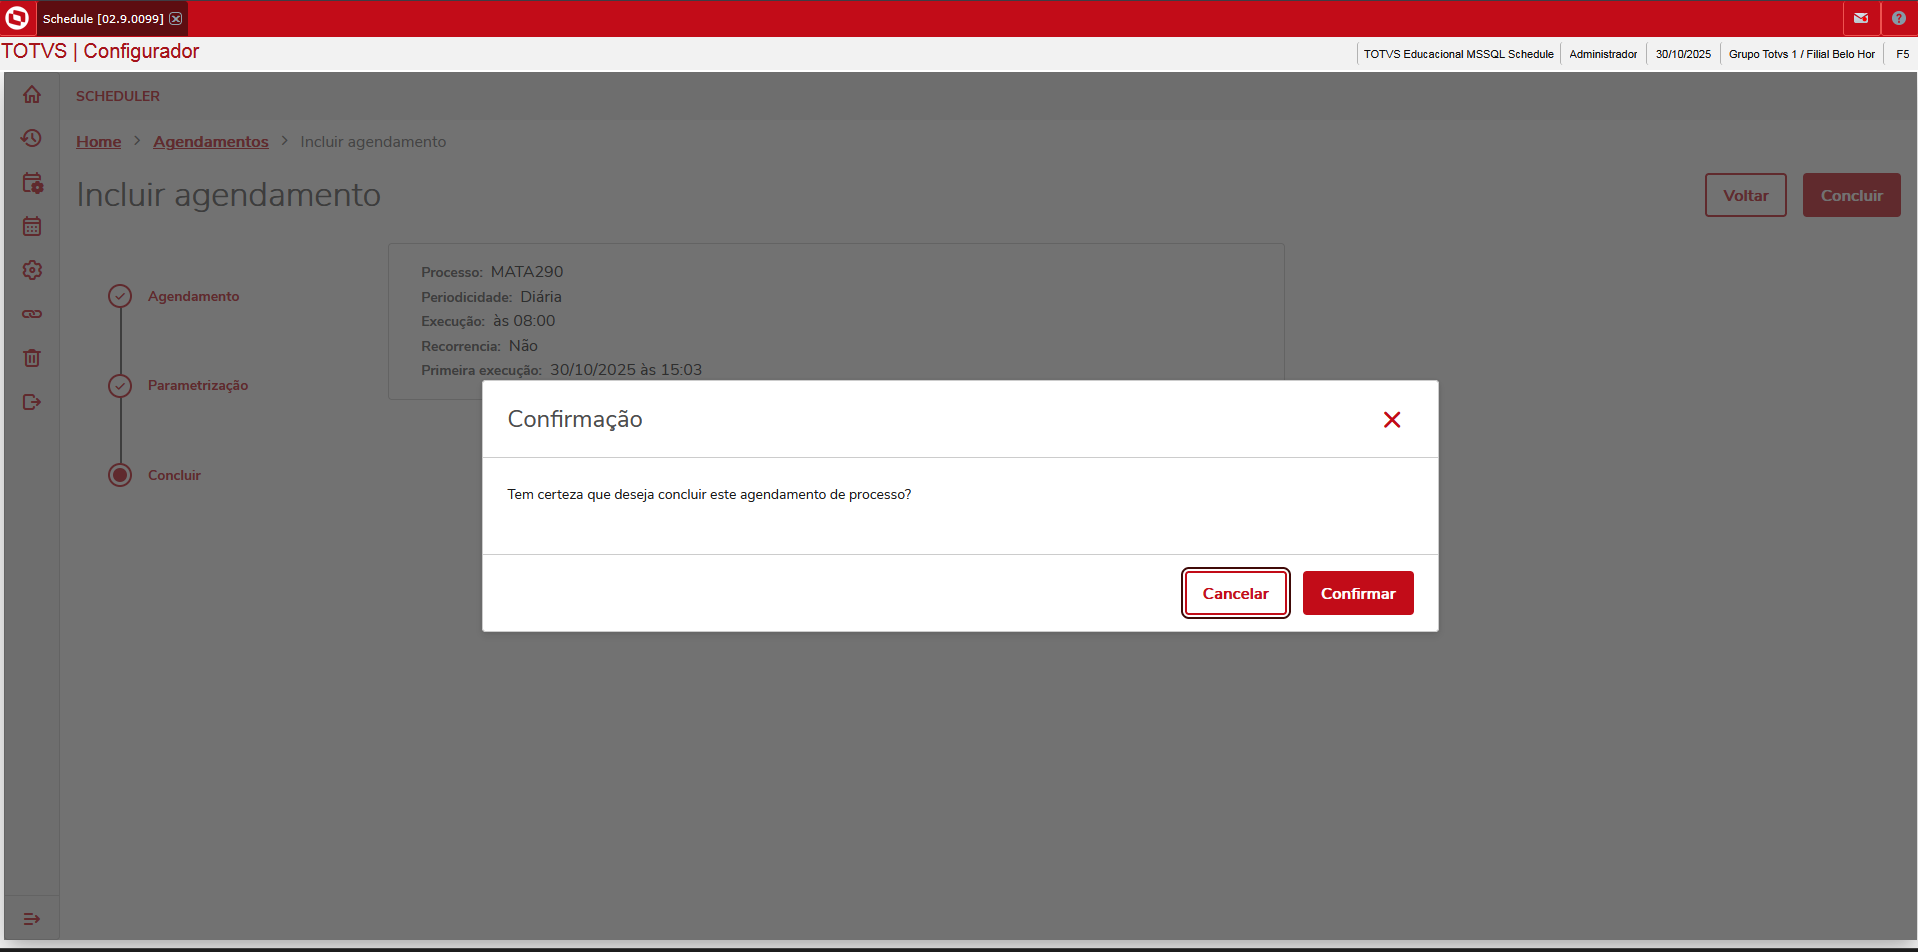Viewport: 1918px width, 952px height.
Task: Click the Recorrencia Não value
Action: (523, 346)
